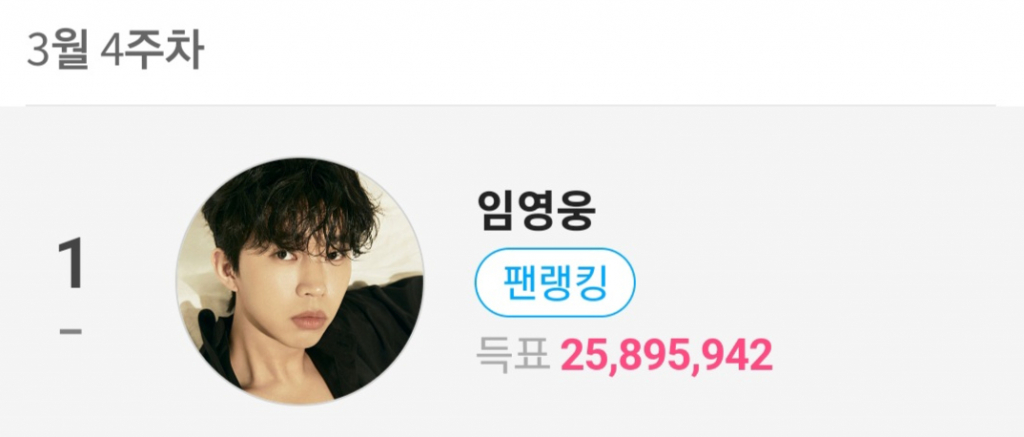Click the 3월 month text in header
Screen dimensions: 1024x437
point(57,50)
